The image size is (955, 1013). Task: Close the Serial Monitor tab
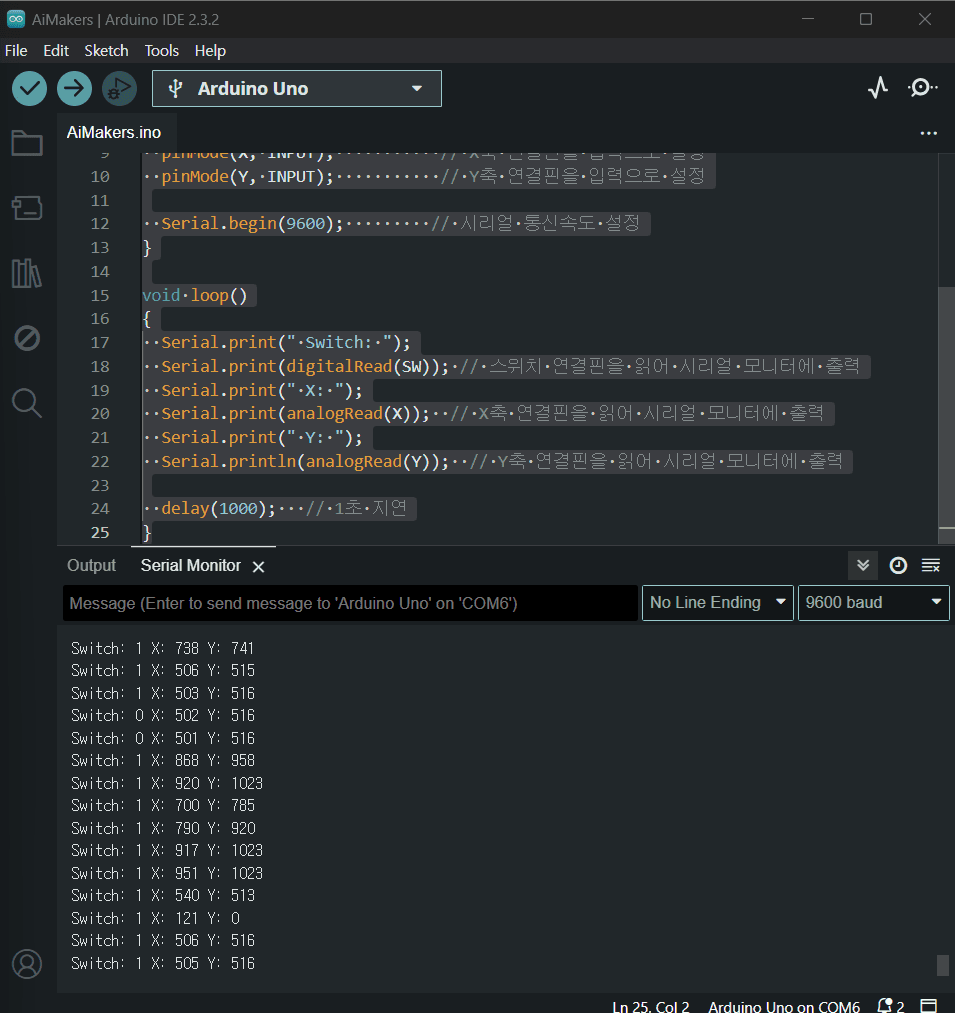[258, 567]
